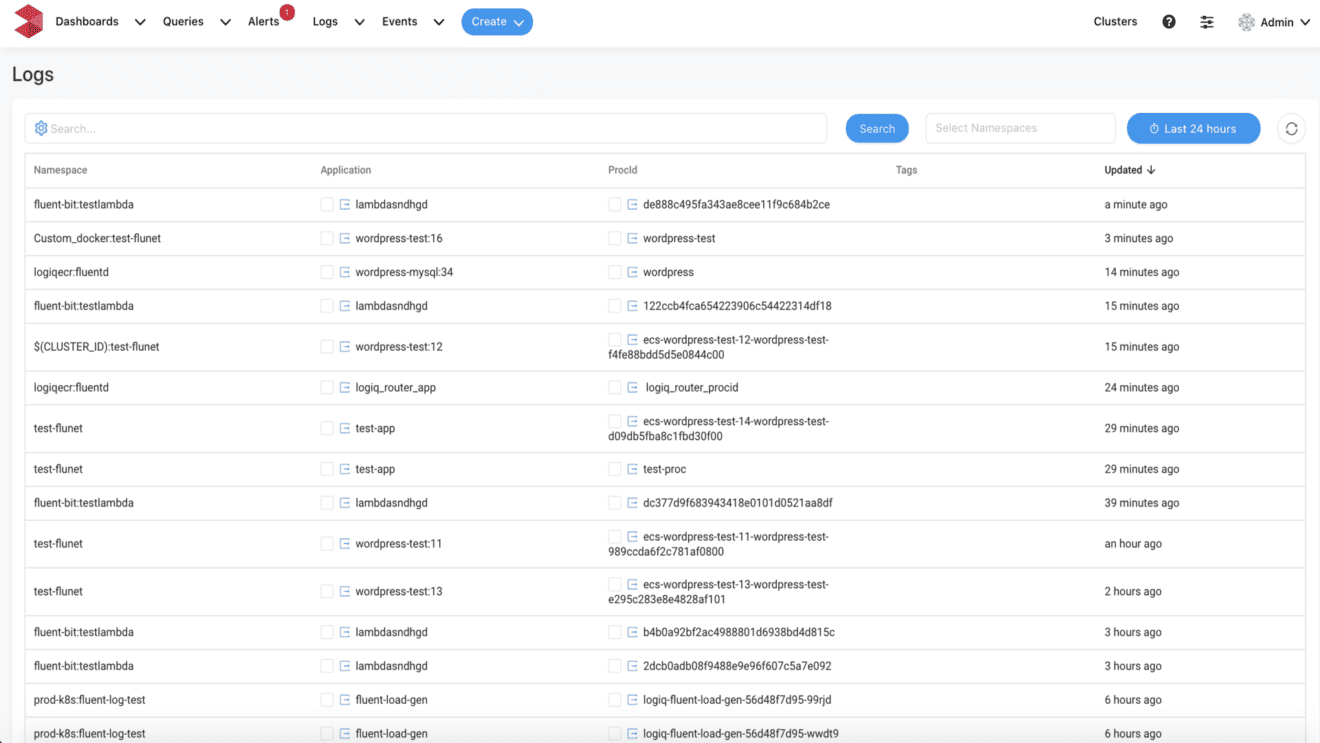This screenshot has width=1320, height=743.
Task: Click the Tags column header
Action: pyautogui.click(x=906, y=170)
